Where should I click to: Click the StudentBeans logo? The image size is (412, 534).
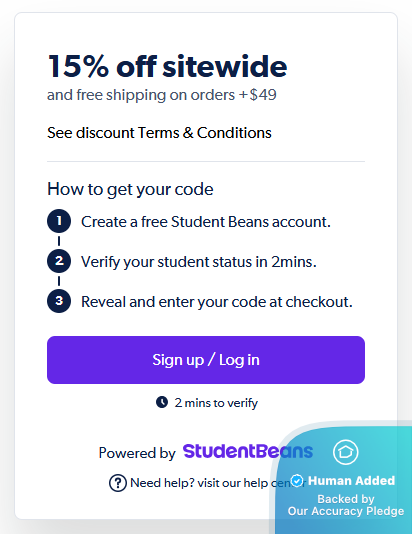(x=248, y=452)
